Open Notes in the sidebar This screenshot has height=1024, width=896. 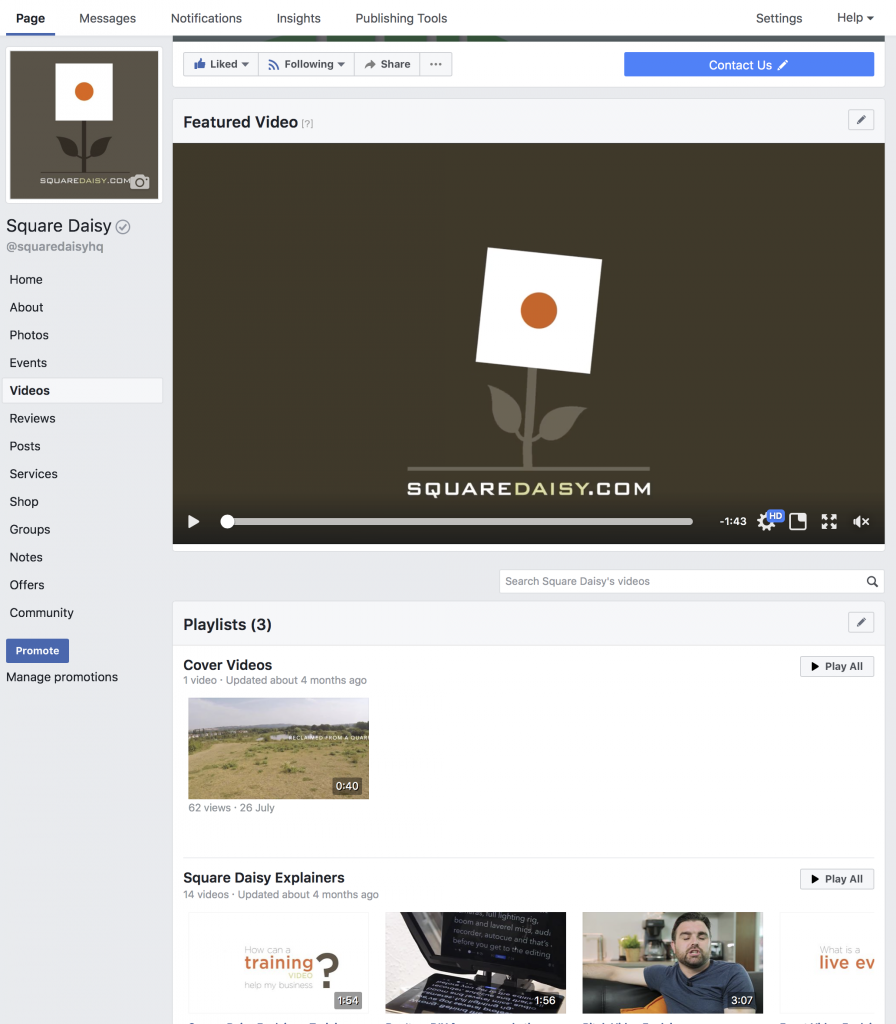pos(26,557)
